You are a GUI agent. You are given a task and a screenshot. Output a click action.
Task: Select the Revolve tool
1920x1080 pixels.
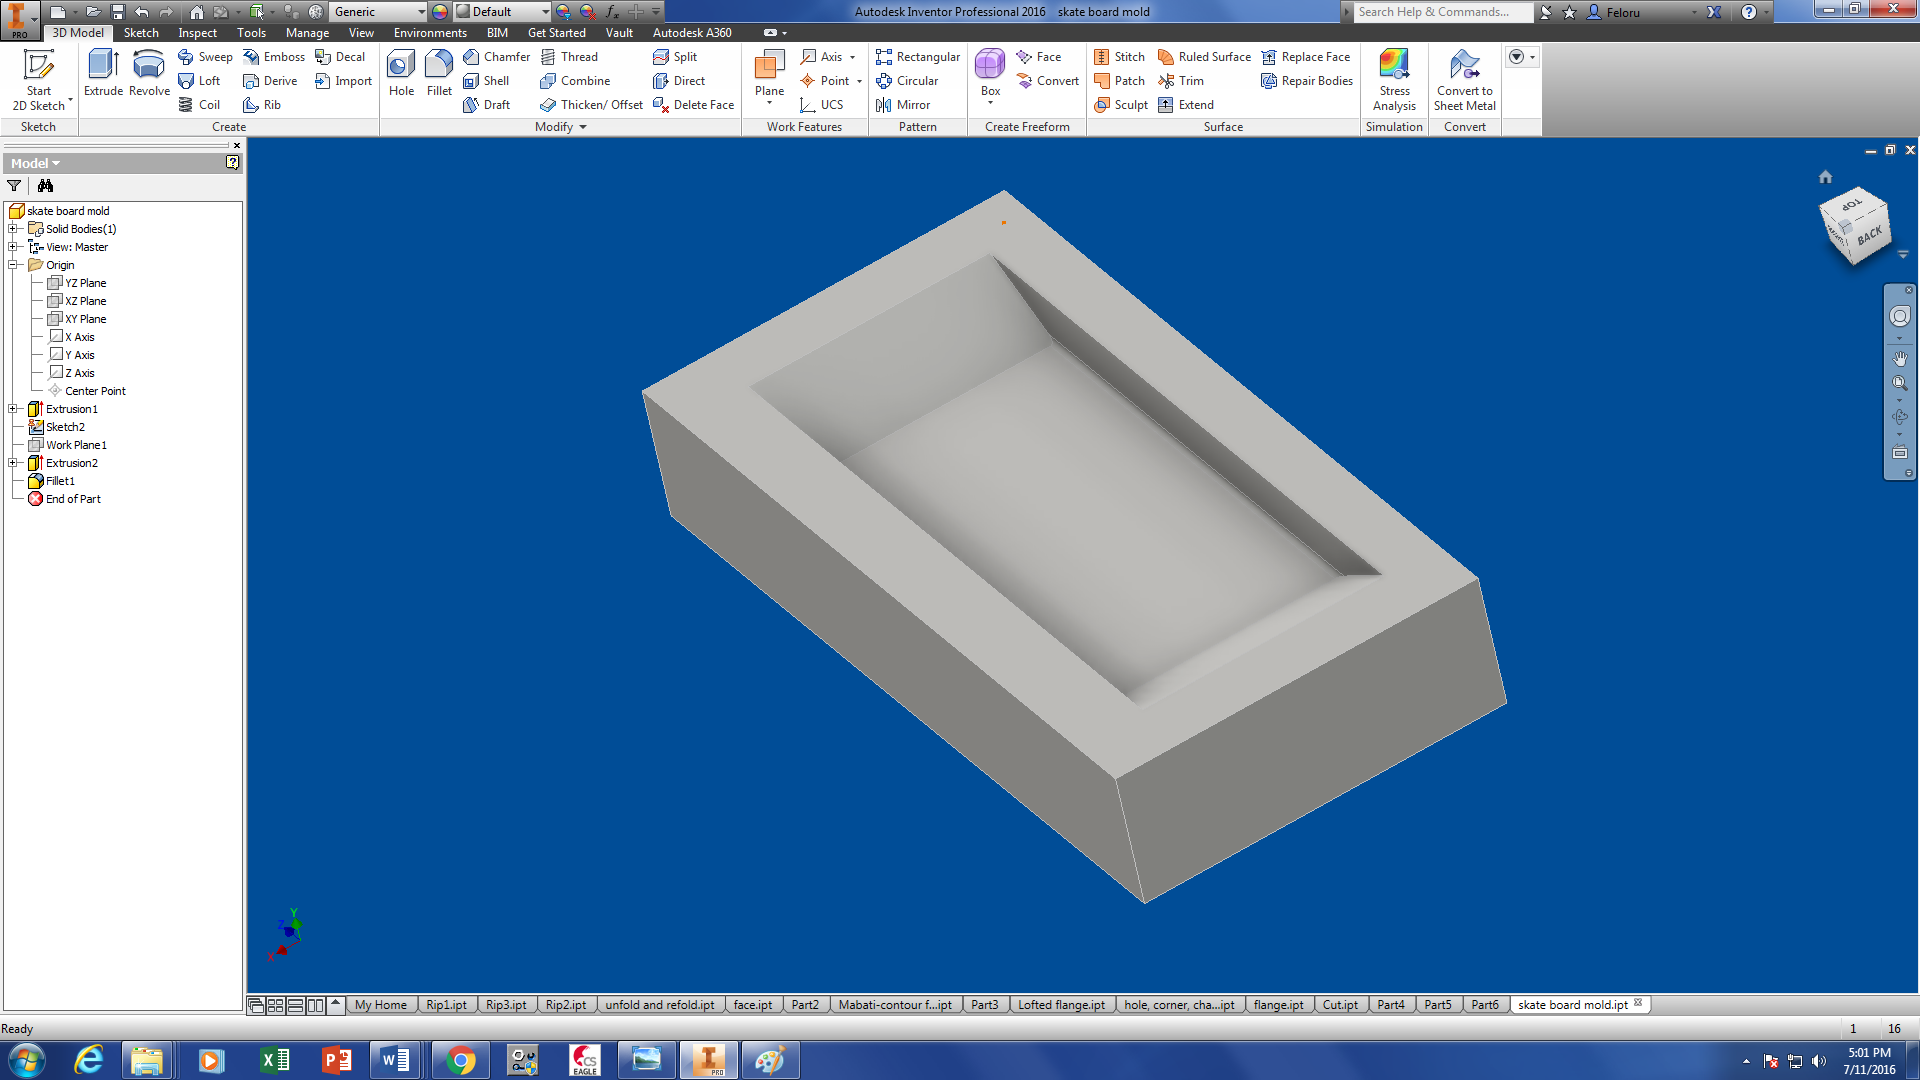point(149,73)
